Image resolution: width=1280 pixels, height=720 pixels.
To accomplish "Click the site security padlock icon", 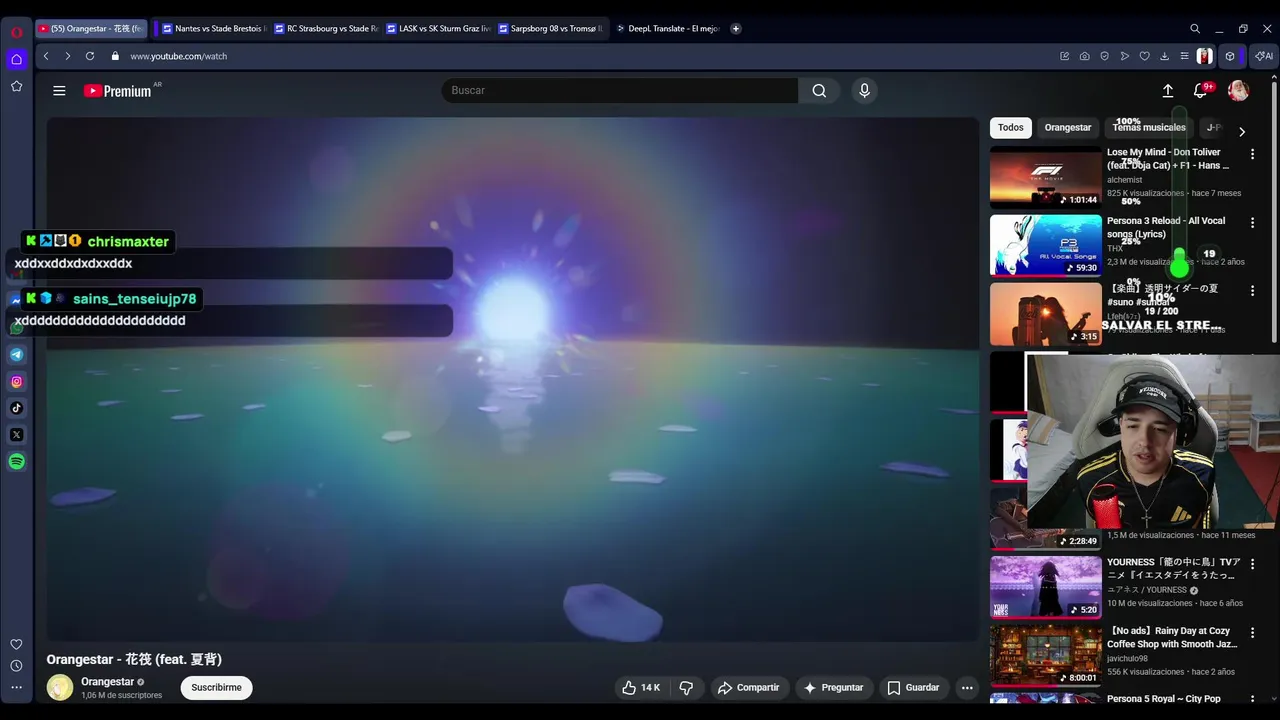I will 115,56.
